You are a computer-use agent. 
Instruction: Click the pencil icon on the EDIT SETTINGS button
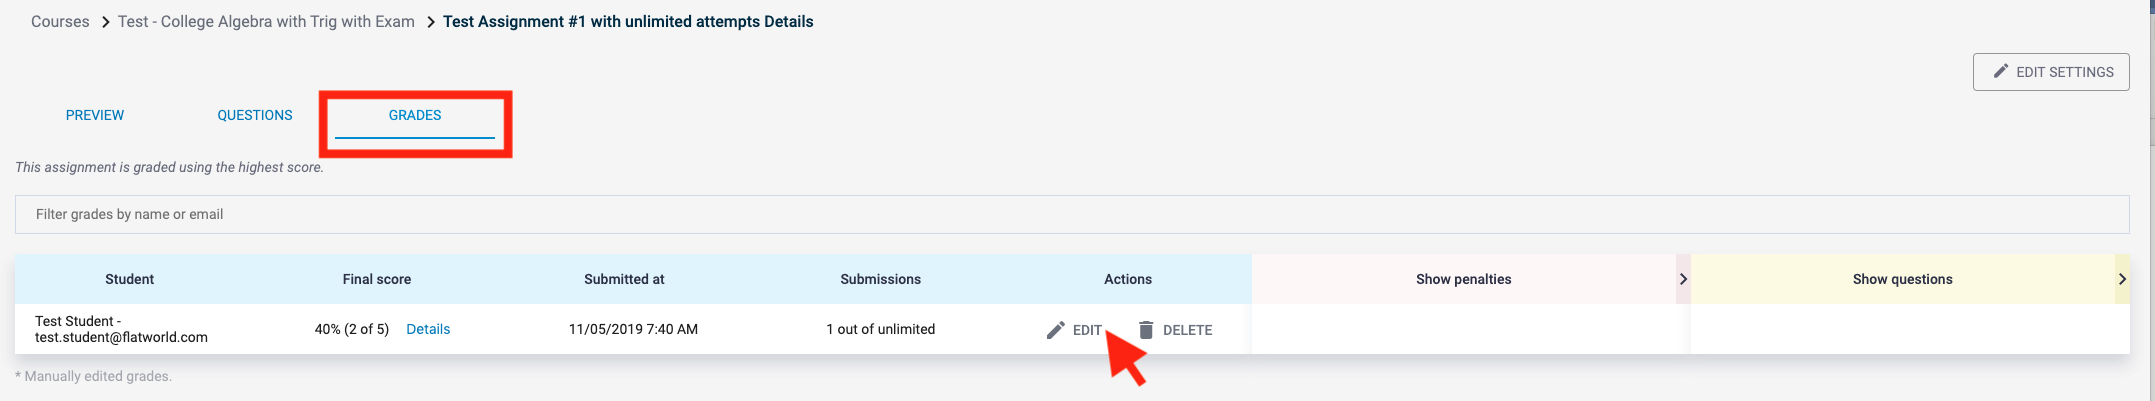pos(2000,71)
